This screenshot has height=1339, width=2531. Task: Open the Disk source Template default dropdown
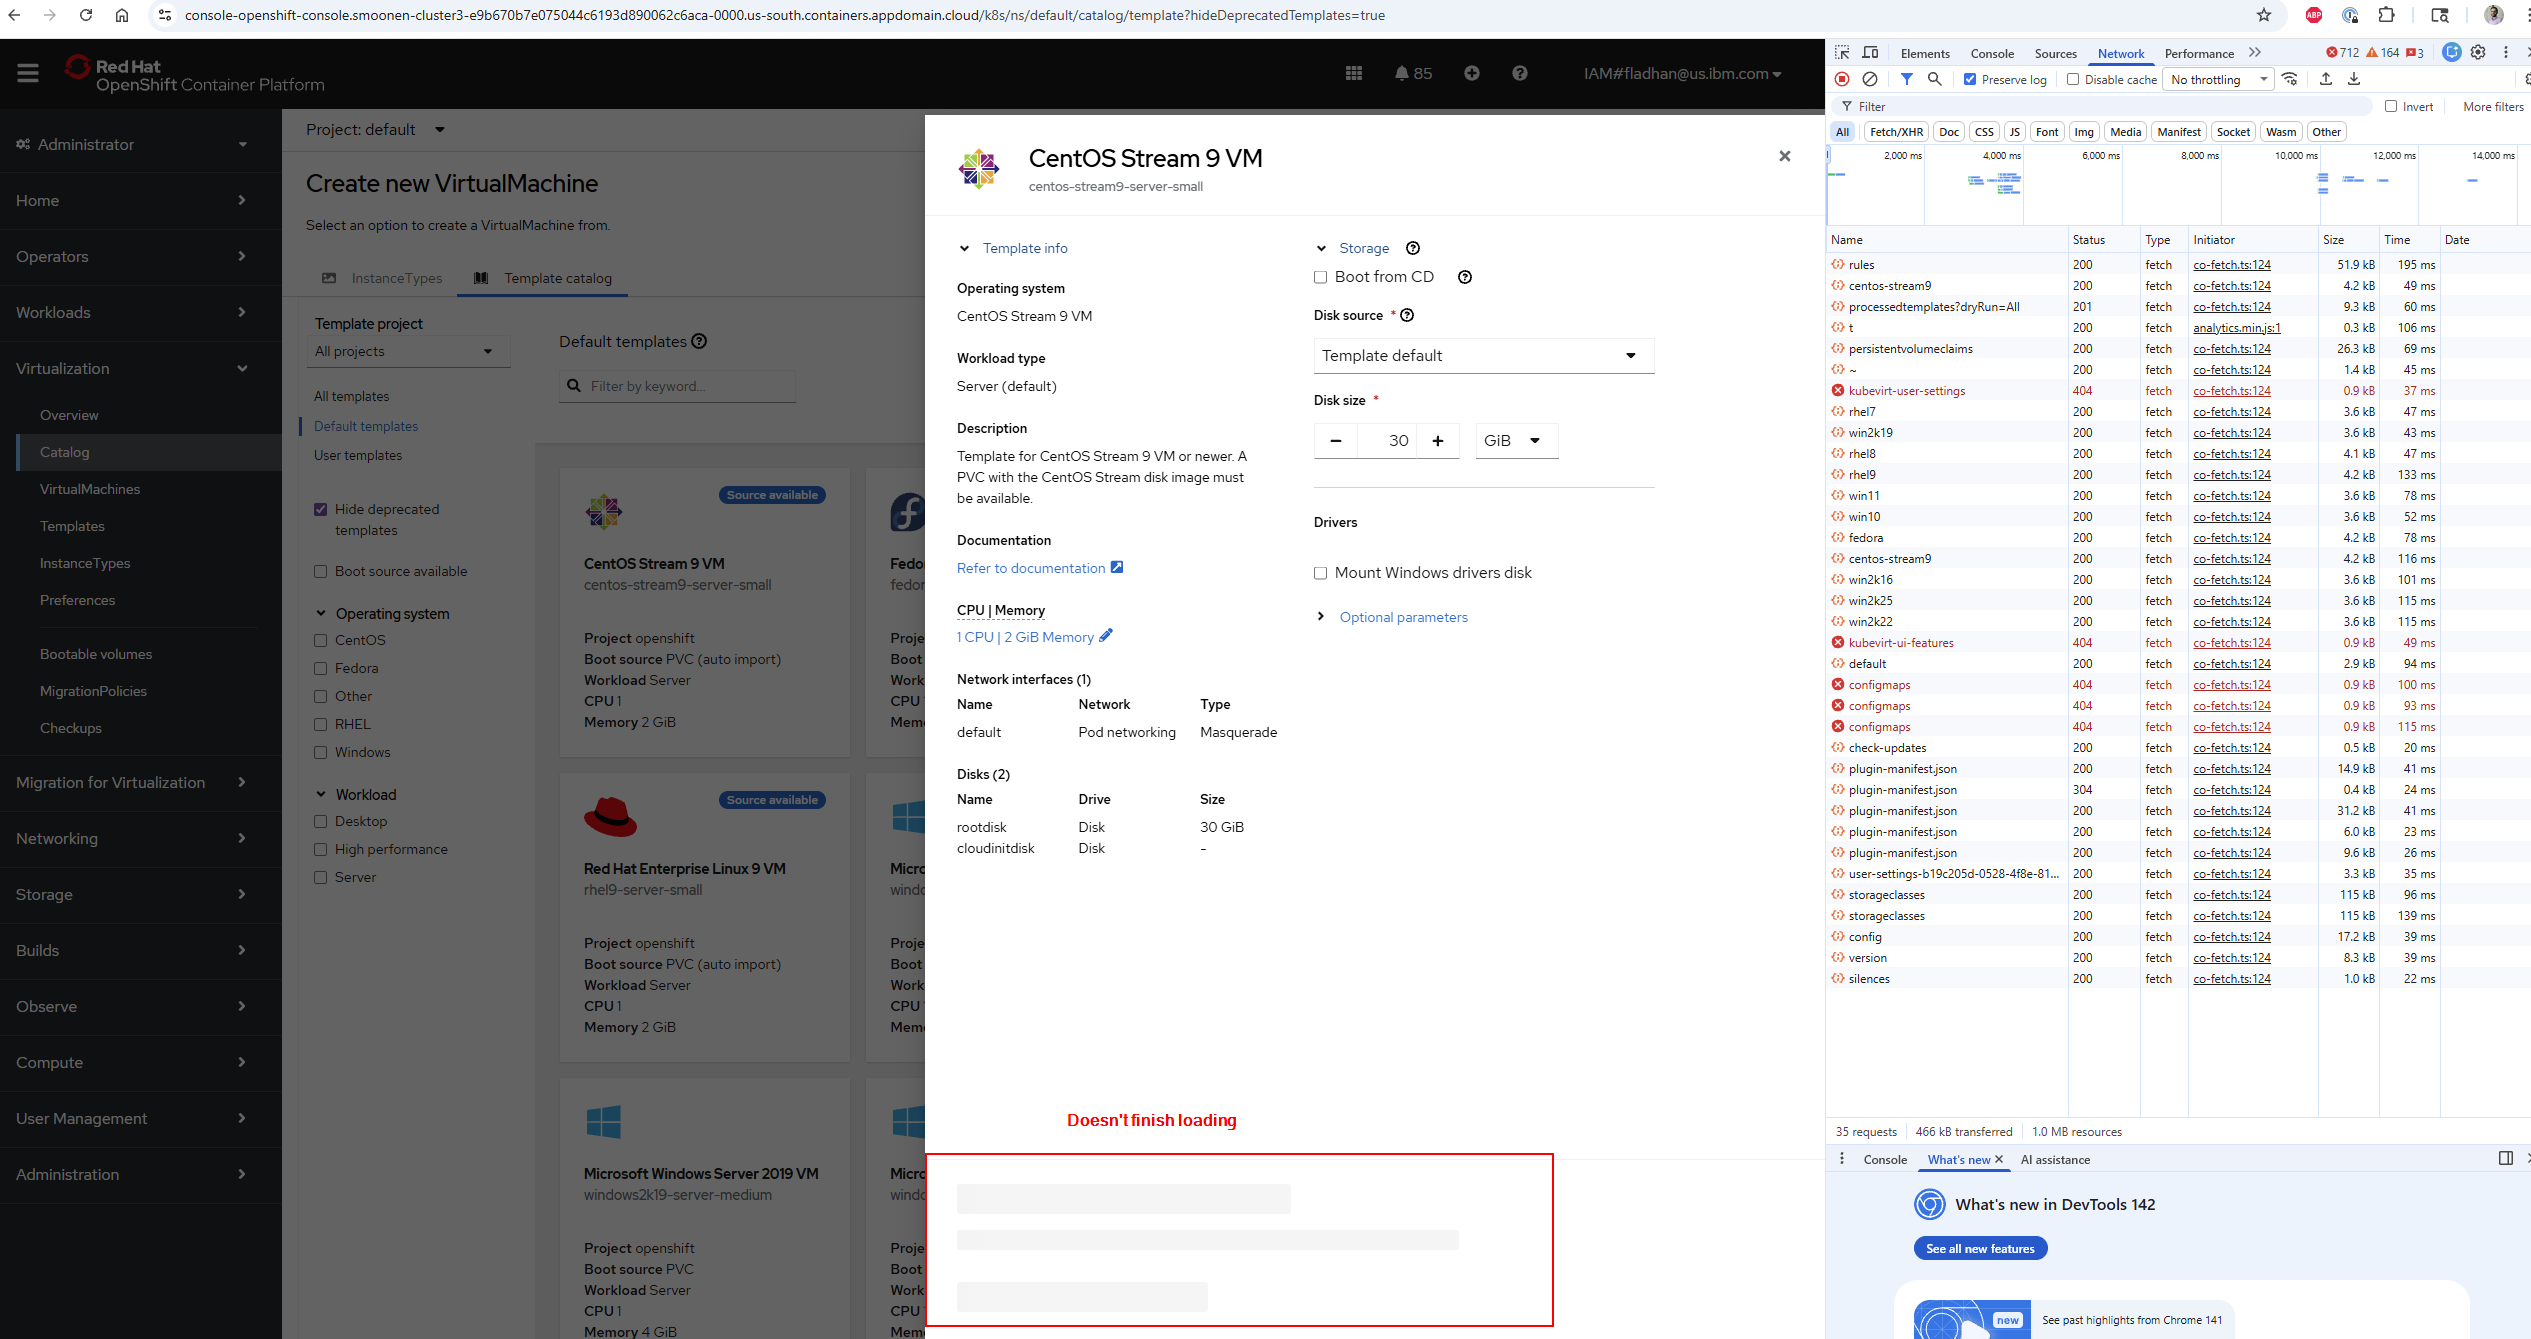point(1483,356)
